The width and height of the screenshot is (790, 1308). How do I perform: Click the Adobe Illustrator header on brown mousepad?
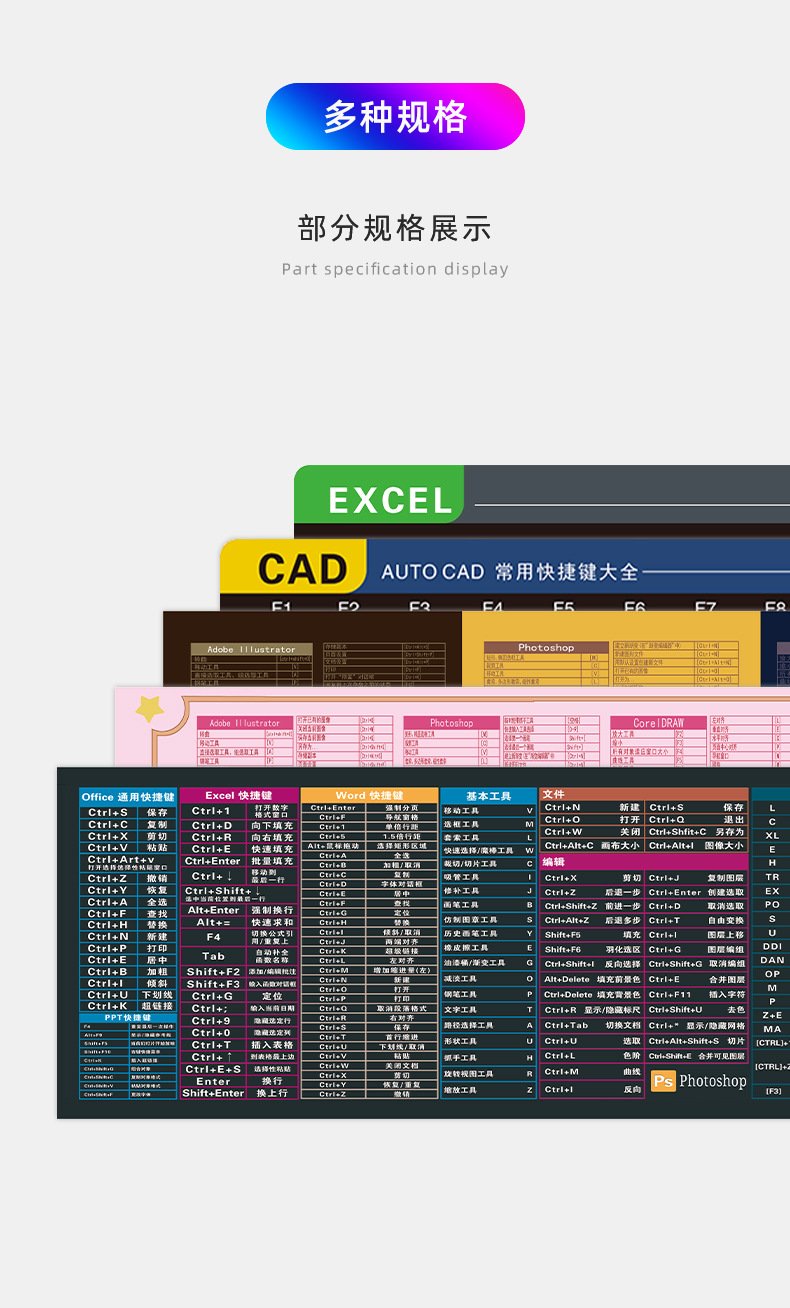pyautogui.click(x=251, y=649)
